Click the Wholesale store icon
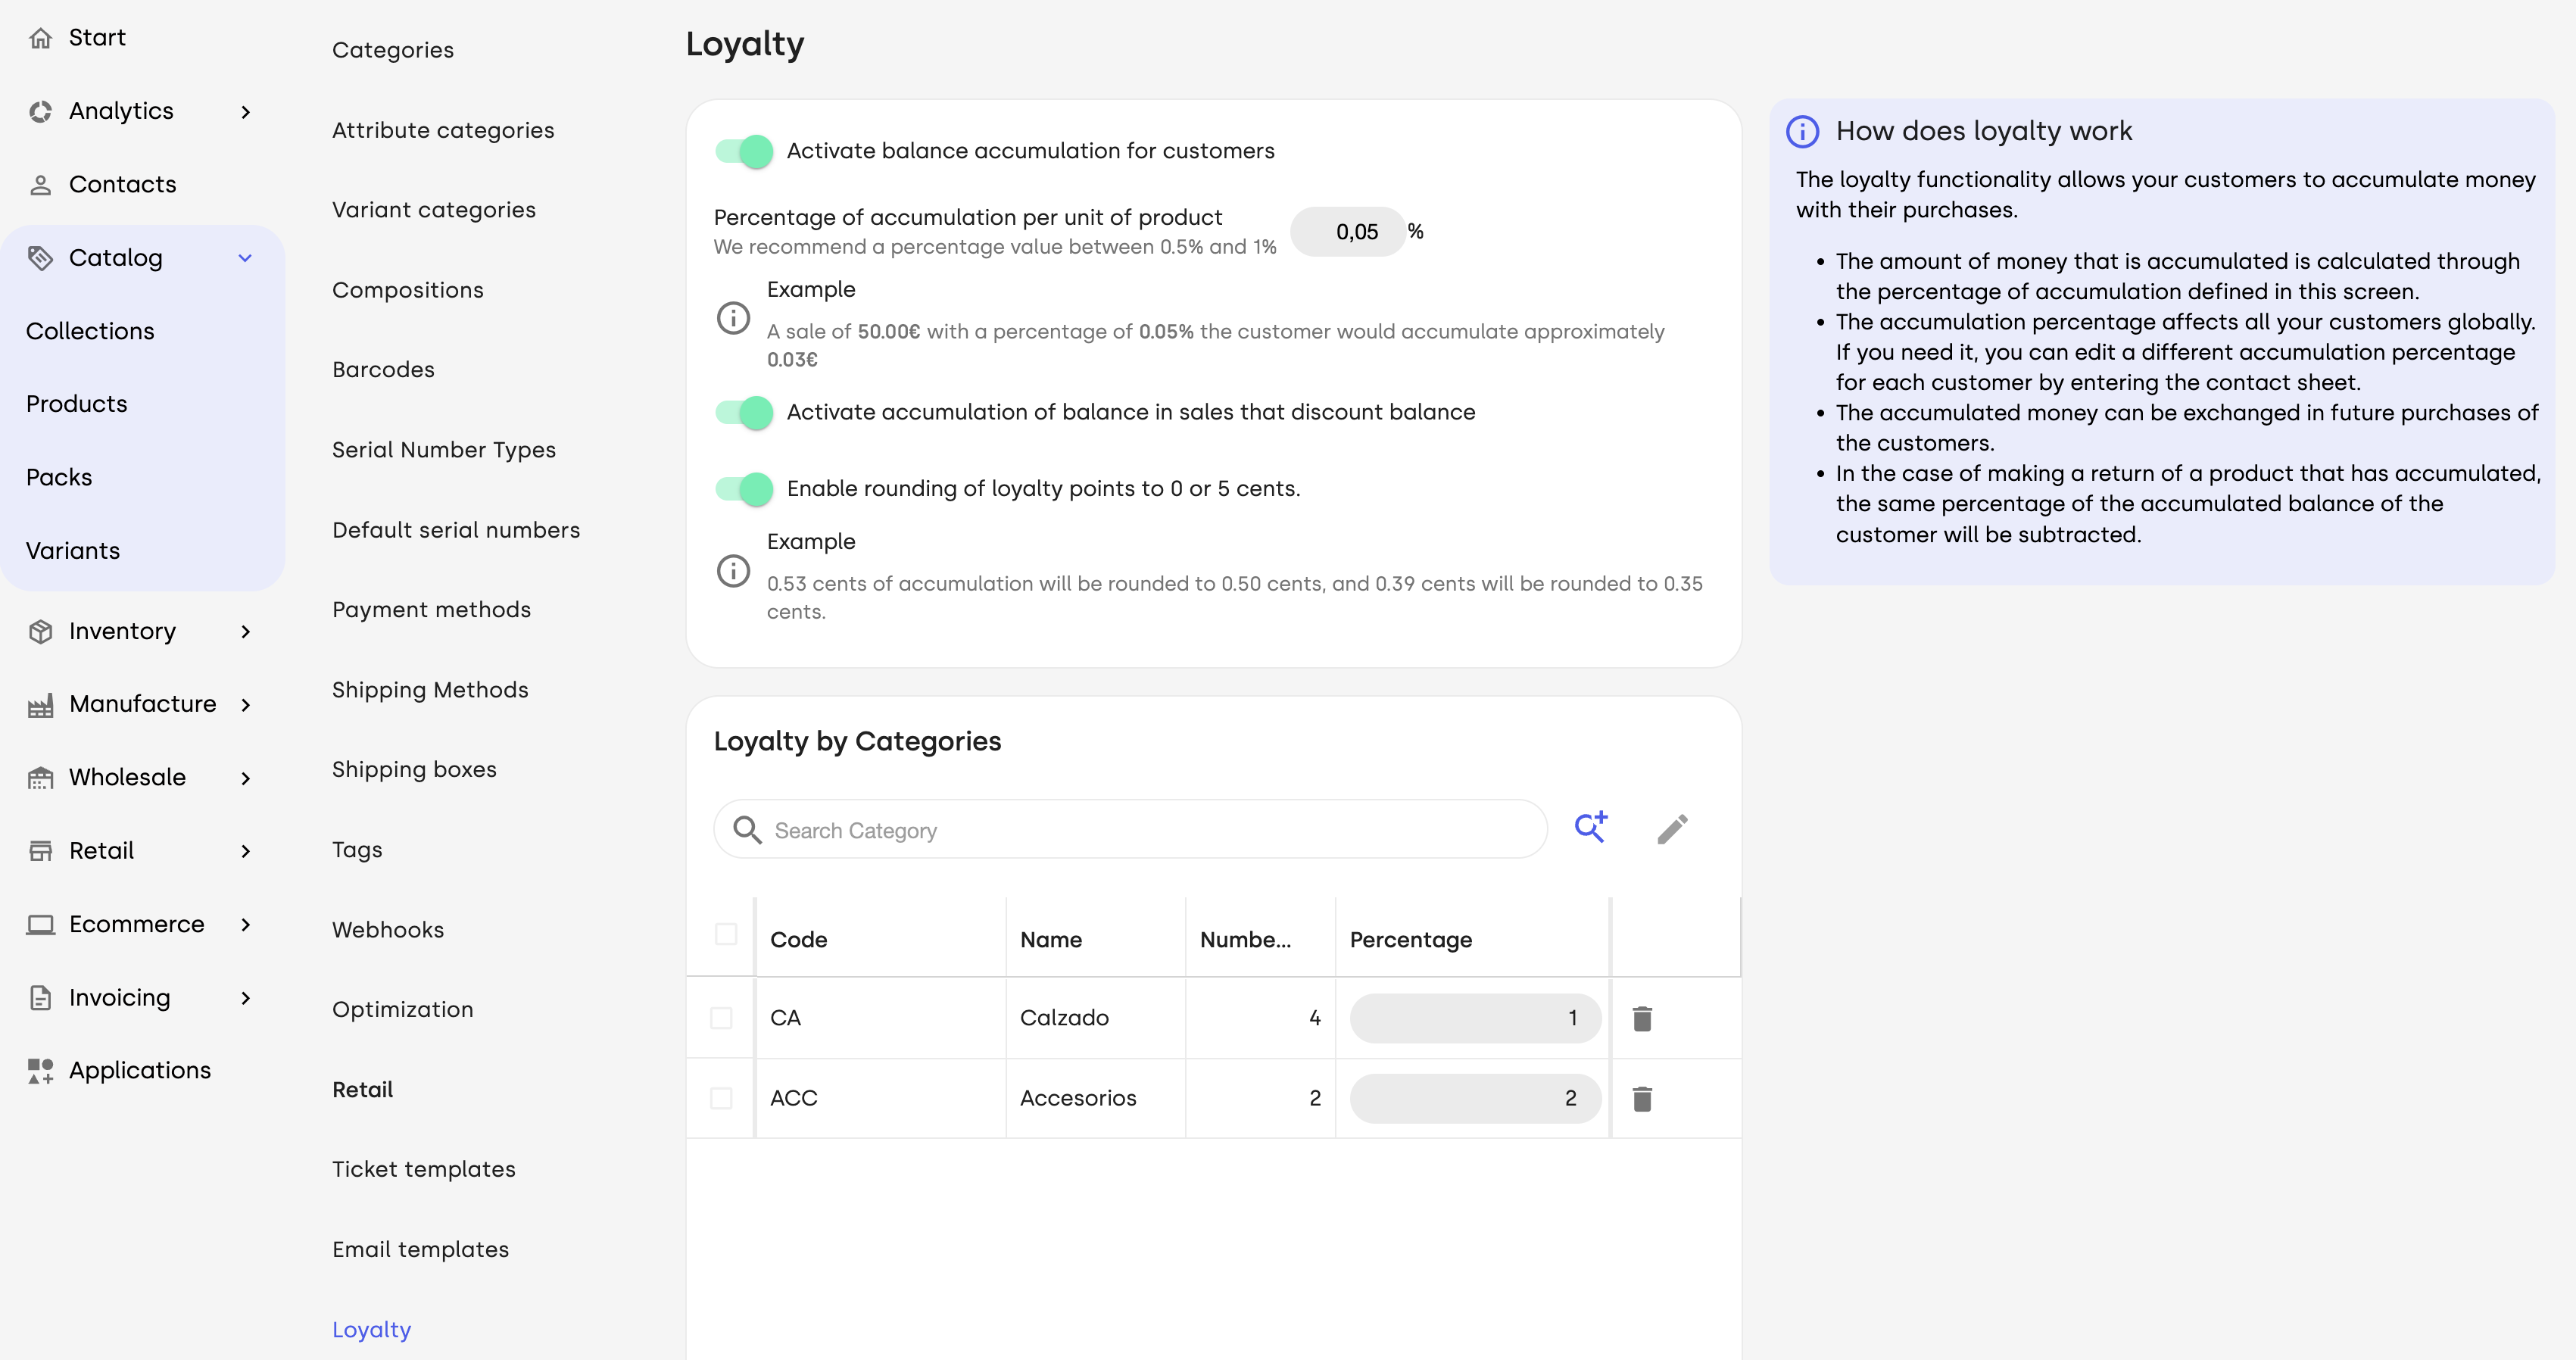The width and height of the screenshot is (2576, 1360). tap(40, 778)
